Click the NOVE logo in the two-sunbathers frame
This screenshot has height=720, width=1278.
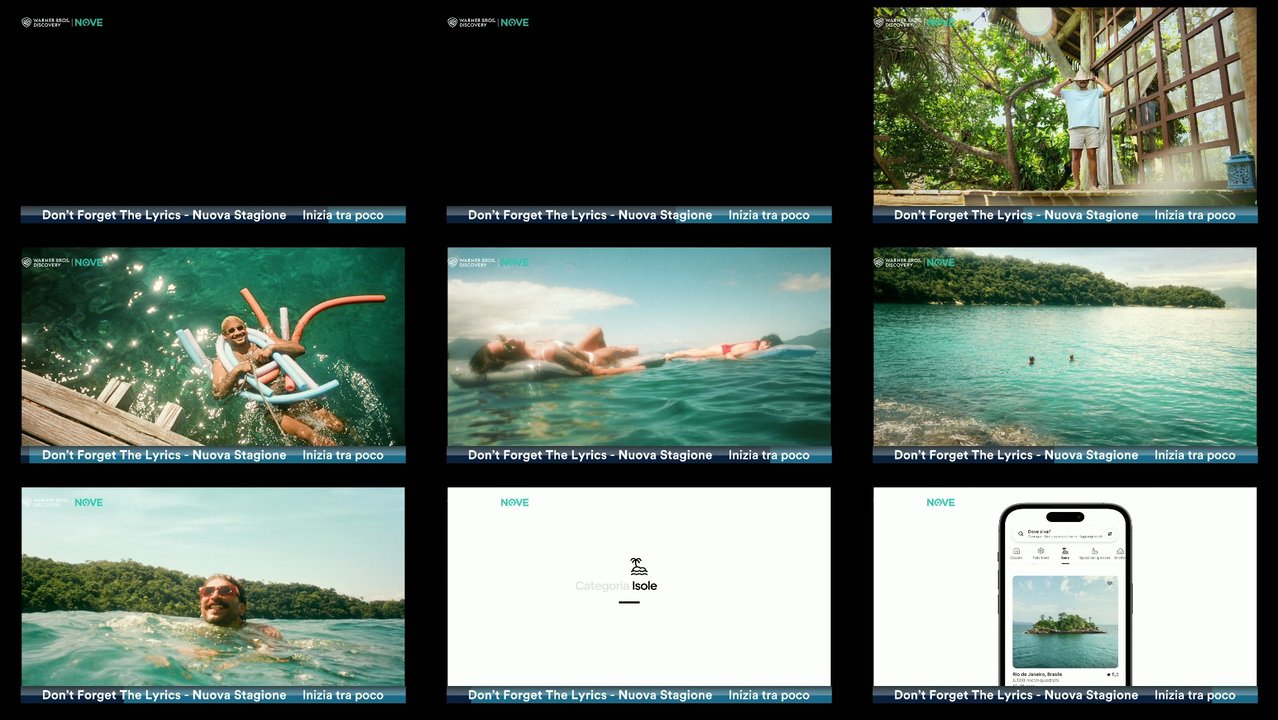point(514,262)
